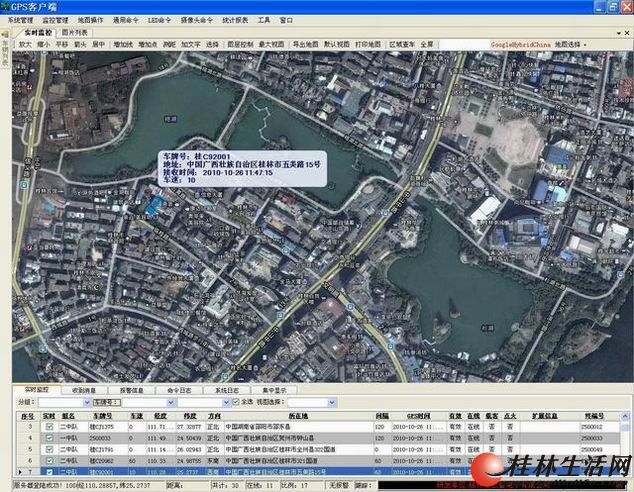The height and width of the screenshot is (492, 634).
Task: Open the 报警信息 bottom tab
Action: tap(131, 390)
